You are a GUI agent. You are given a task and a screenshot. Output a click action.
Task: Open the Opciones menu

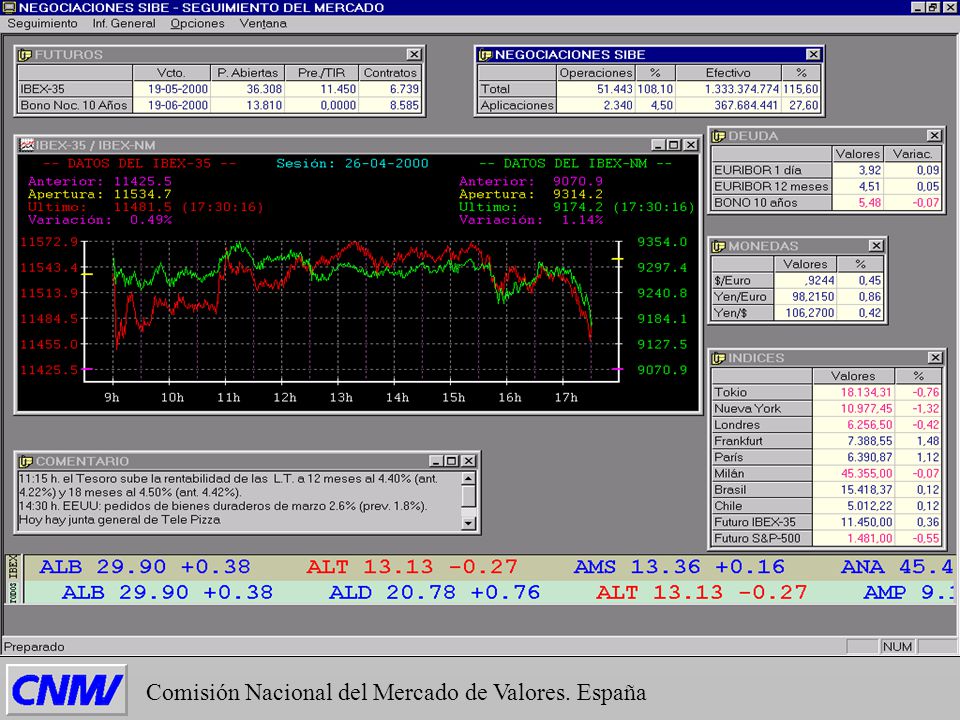197,23
